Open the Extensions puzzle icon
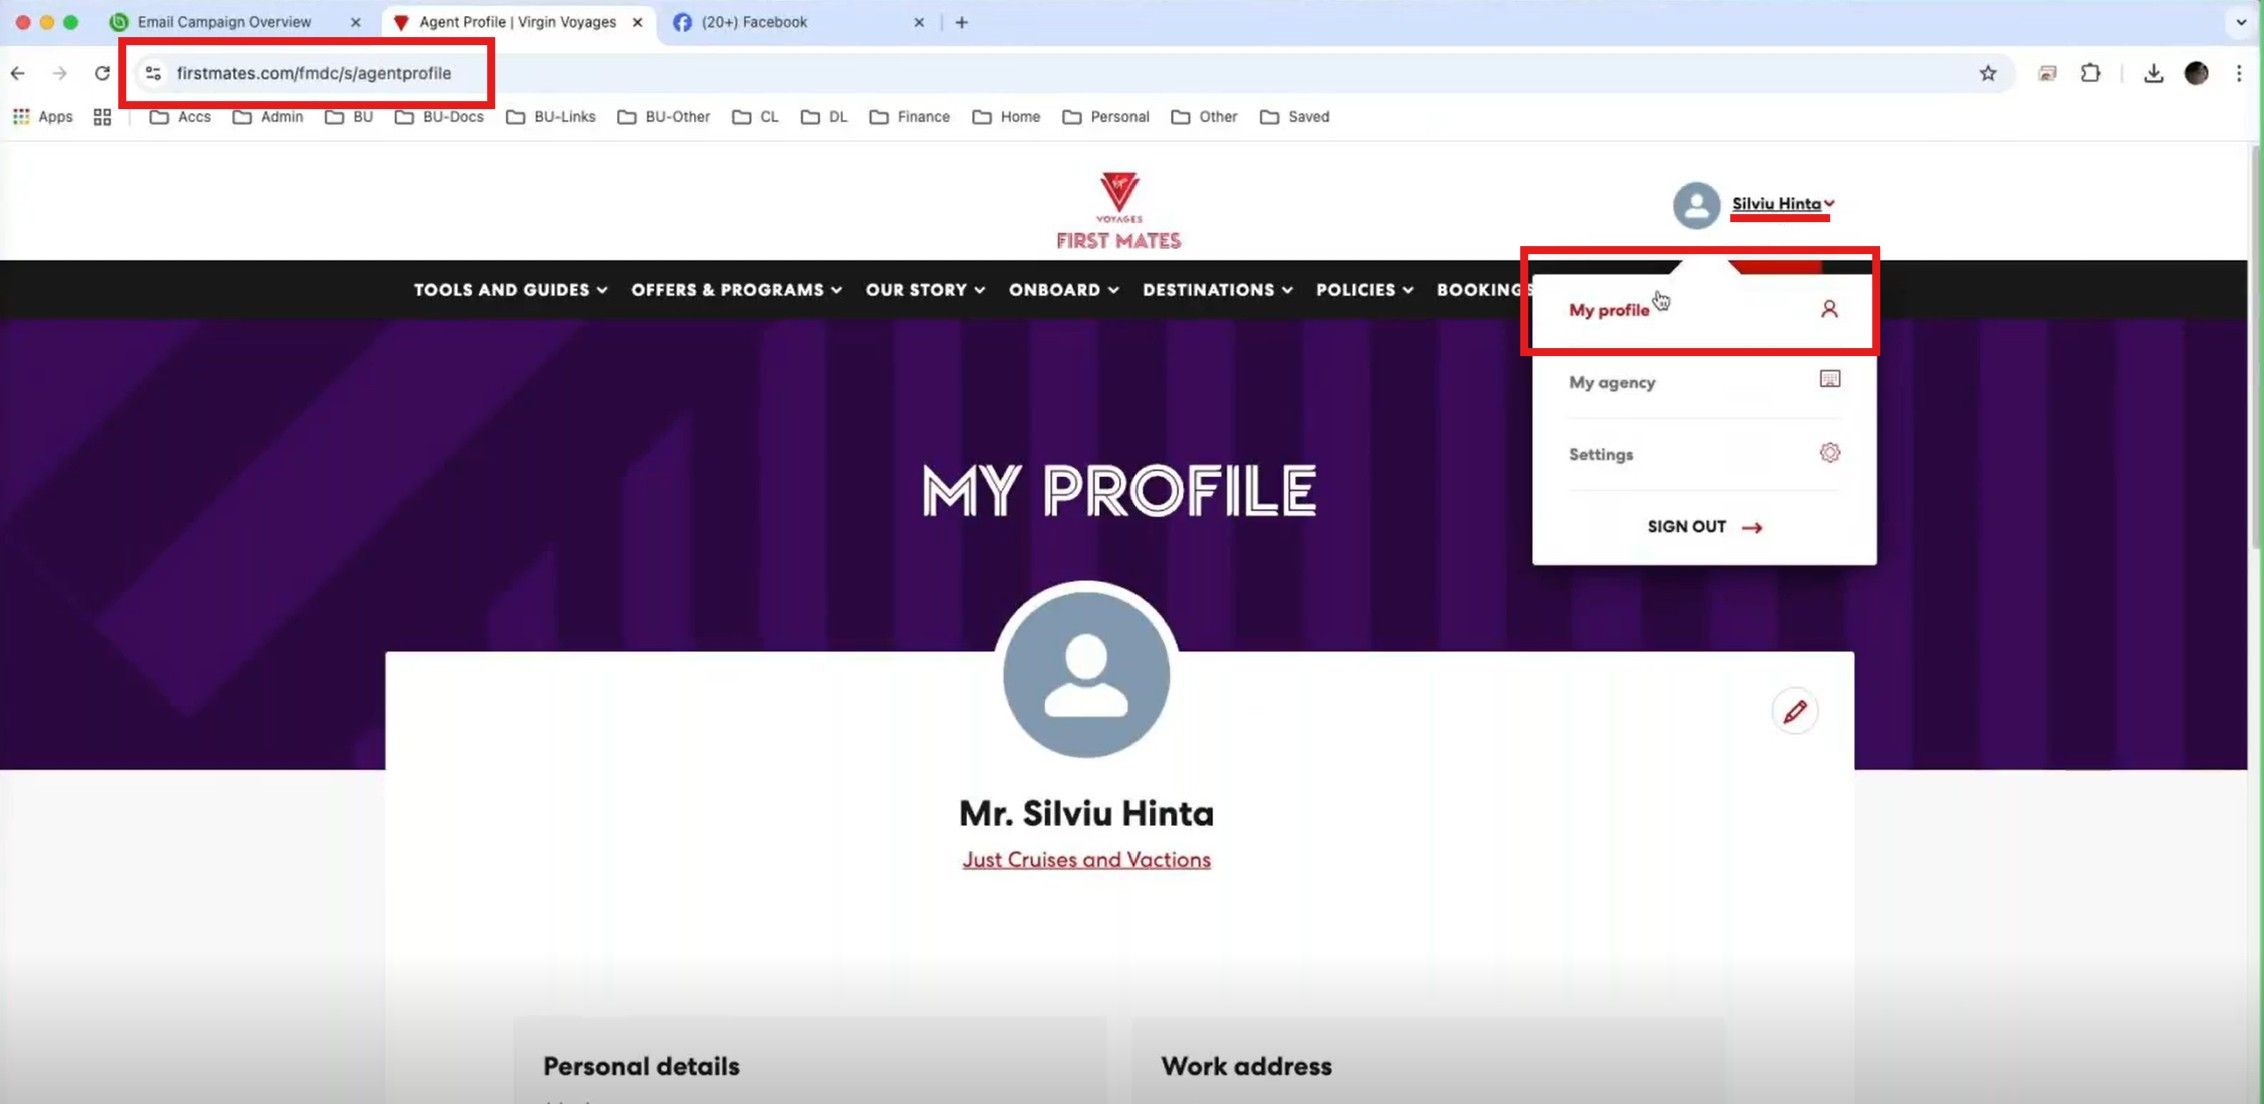The height and width of the screenshot is (1104, 2264). coord(2090,73)
